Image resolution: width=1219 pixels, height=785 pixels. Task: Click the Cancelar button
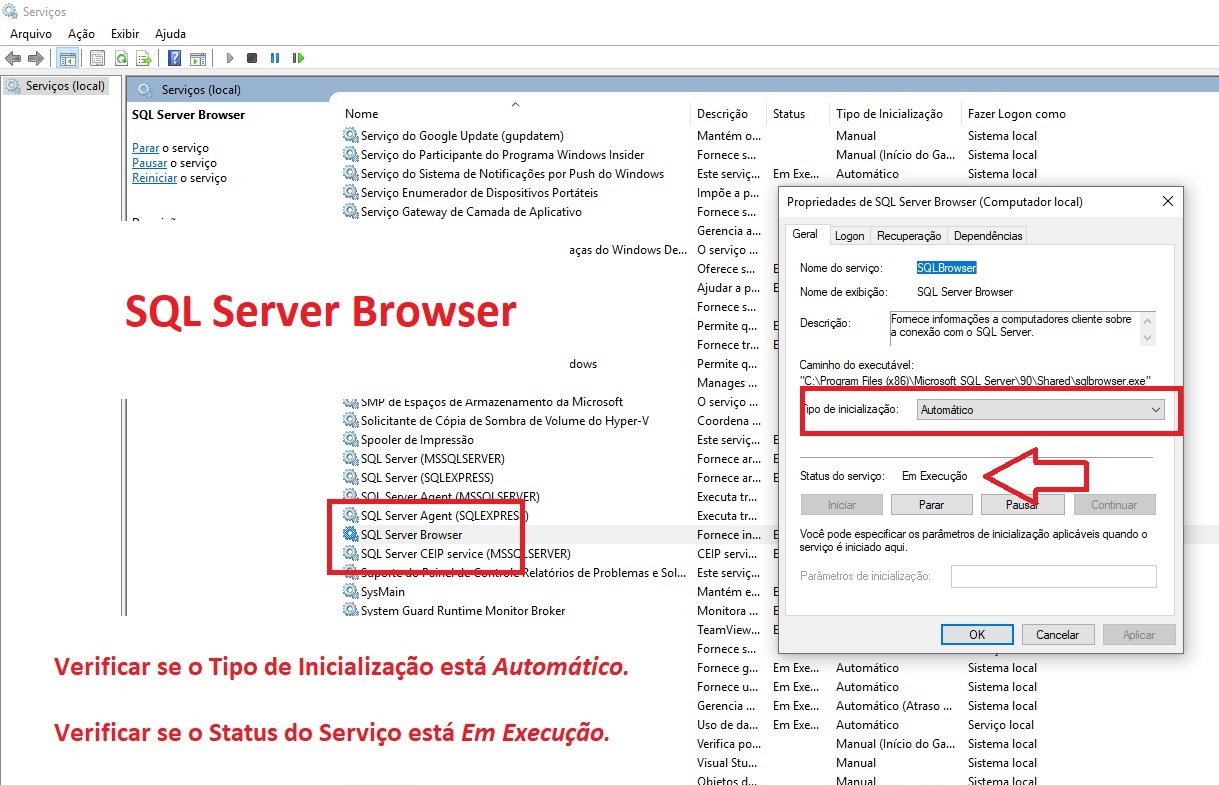1057,634
